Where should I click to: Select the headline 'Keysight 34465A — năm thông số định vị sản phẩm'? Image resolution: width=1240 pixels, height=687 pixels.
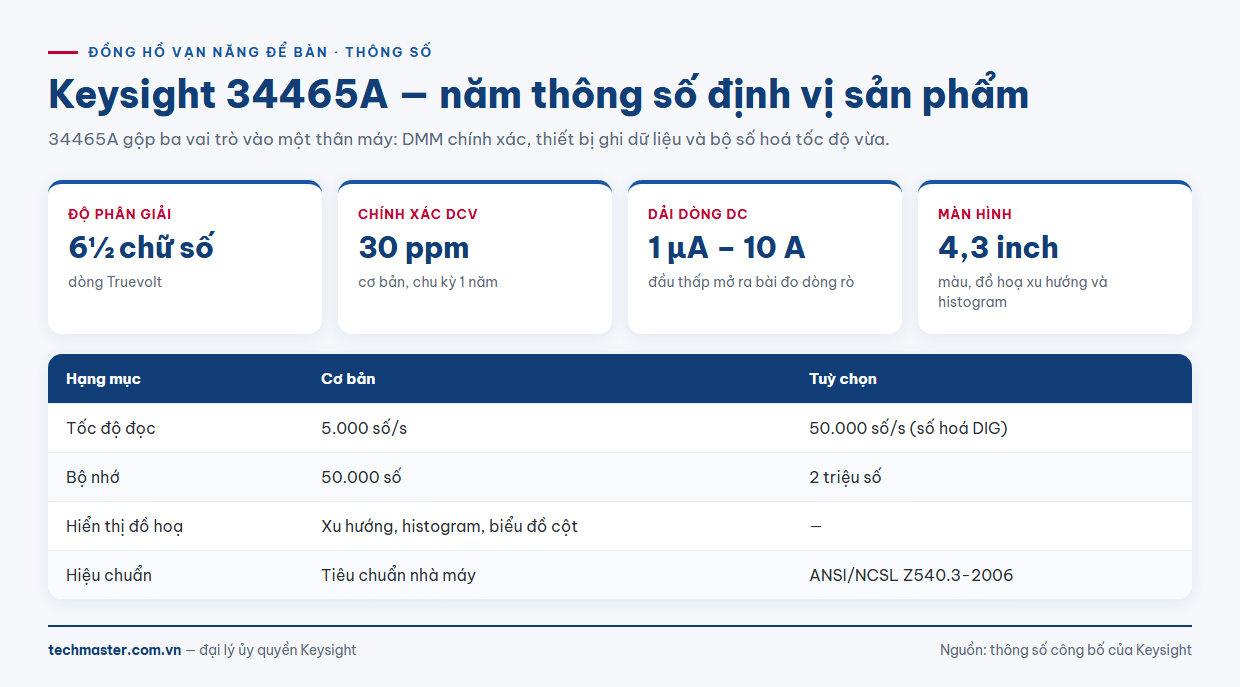click(538, 95)
